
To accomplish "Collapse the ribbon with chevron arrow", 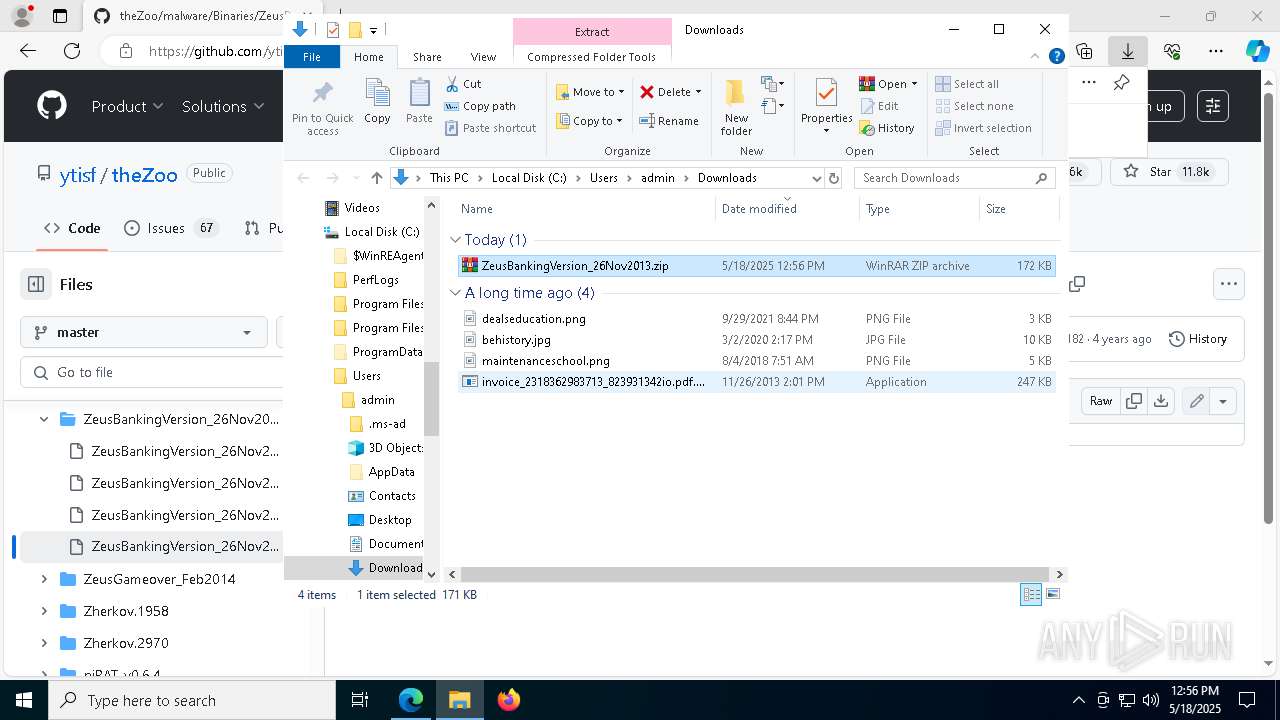I will [1035, 57].
